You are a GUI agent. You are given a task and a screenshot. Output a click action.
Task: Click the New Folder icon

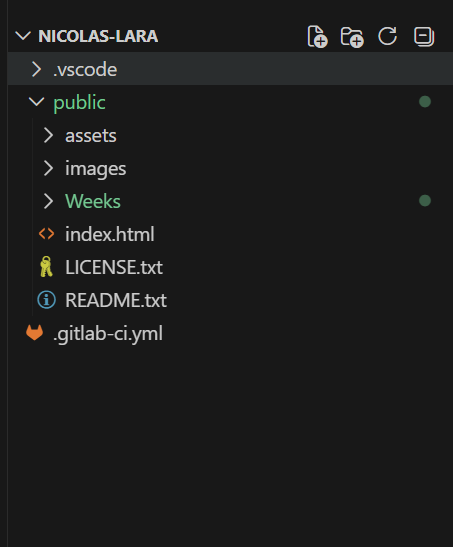[x=352, y=37]
